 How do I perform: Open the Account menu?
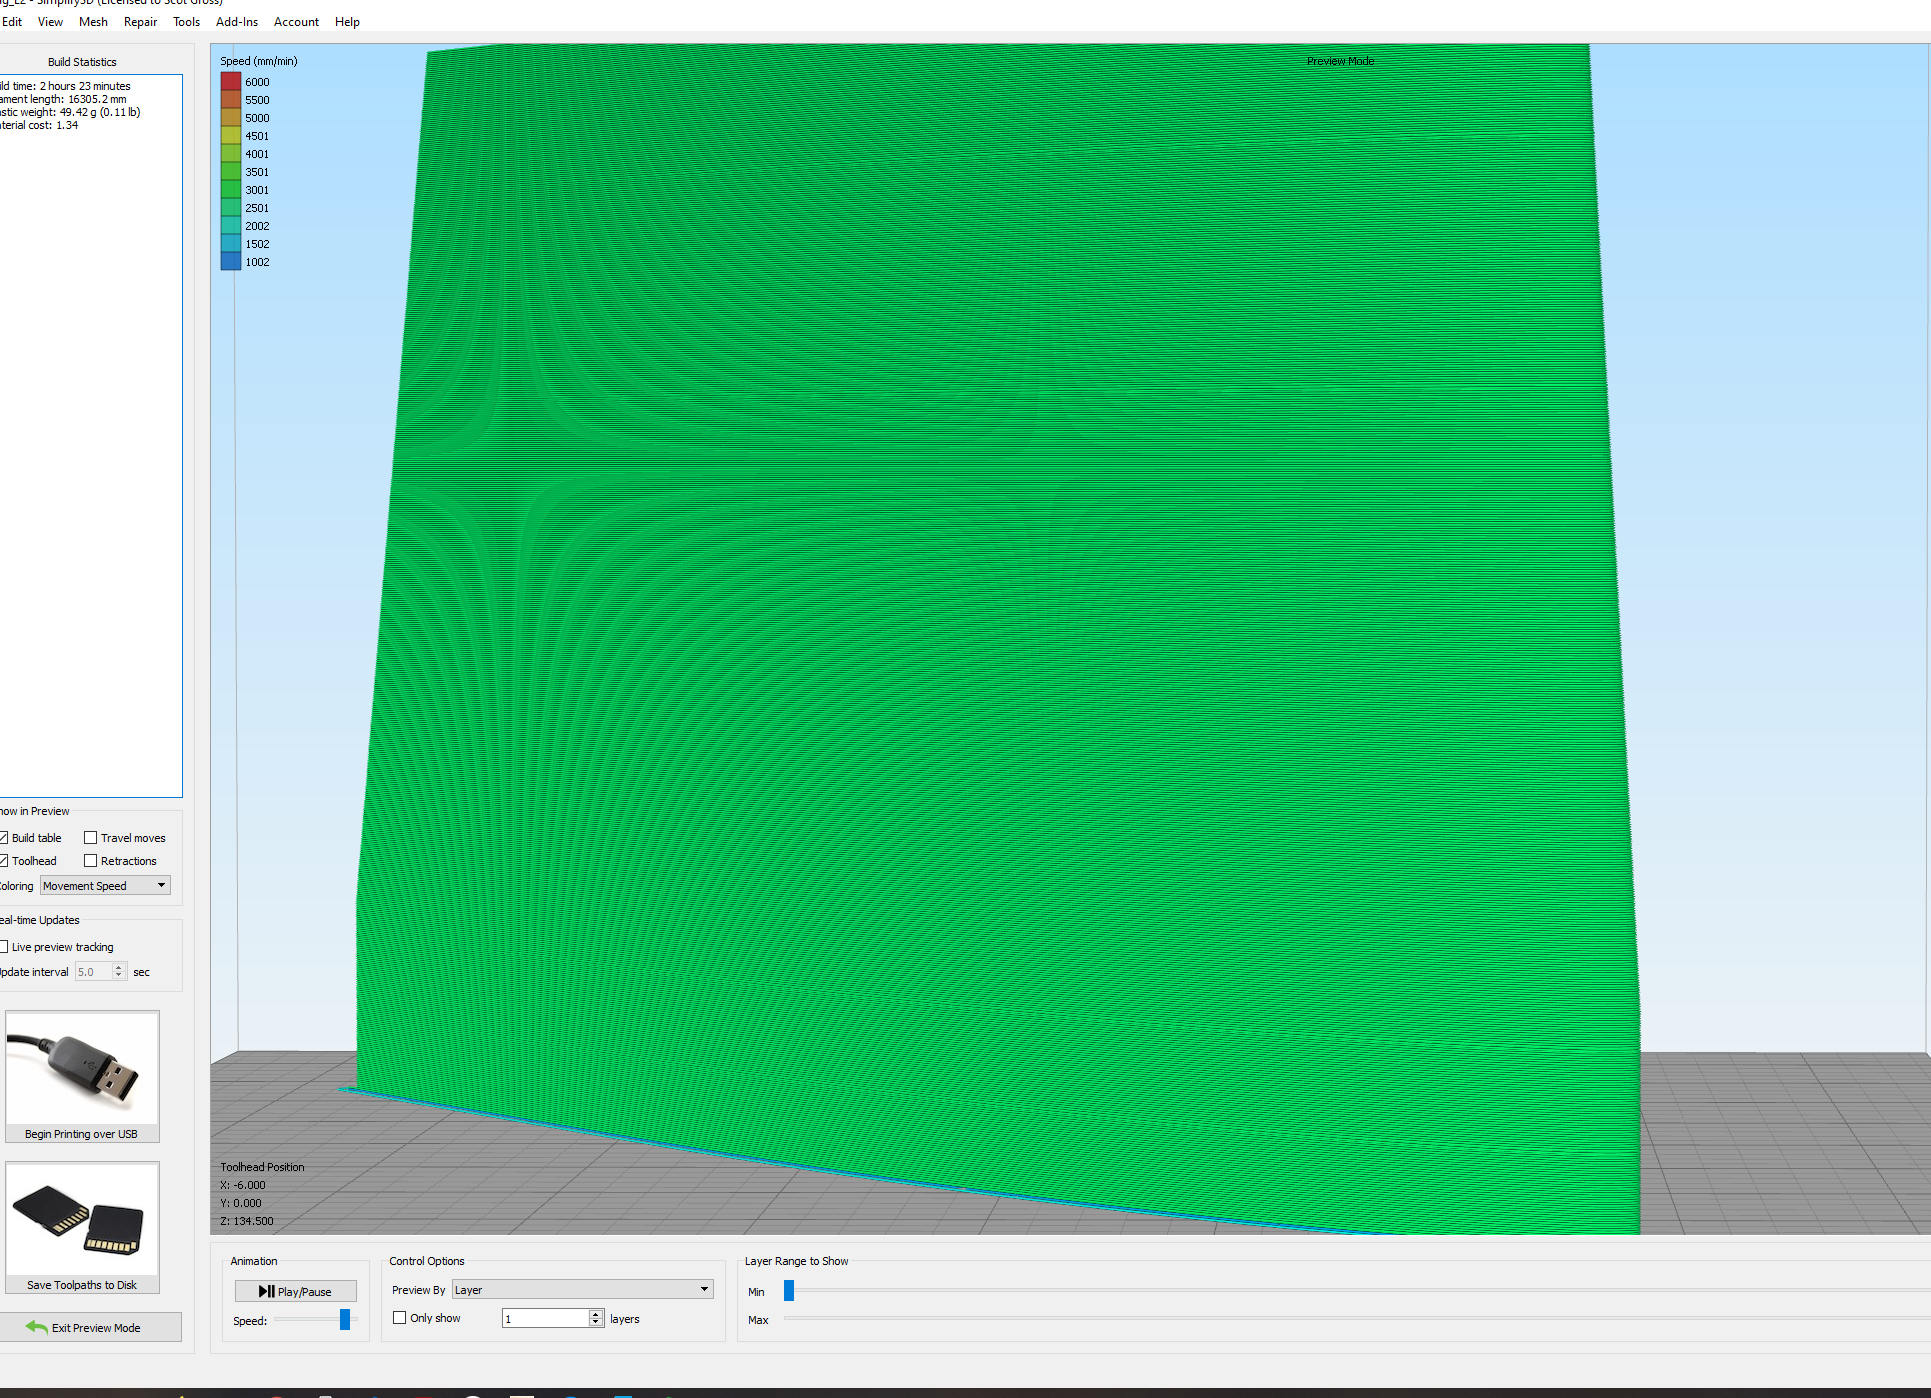point(296,22)
